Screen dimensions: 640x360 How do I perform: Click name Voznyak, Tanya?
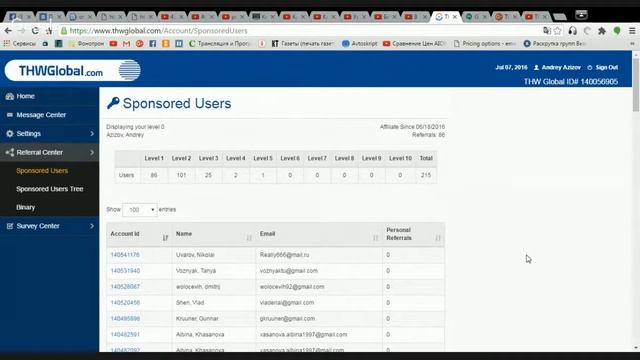196,271
